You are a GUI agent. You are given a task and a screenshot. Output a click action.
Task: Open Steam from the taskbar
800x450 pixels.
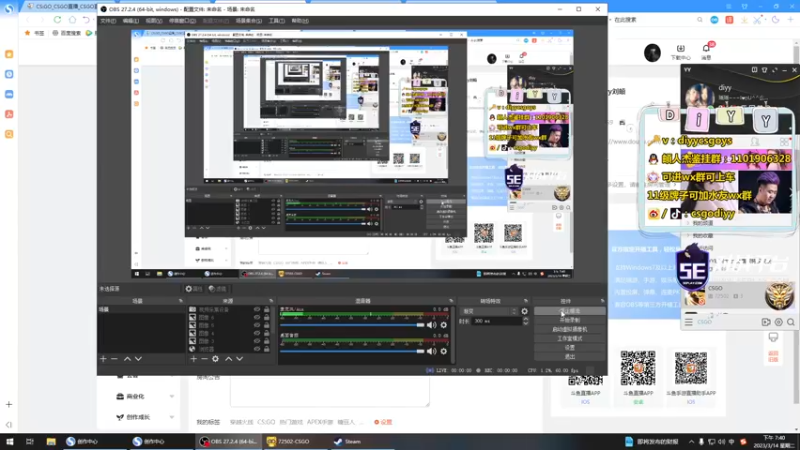348,441
